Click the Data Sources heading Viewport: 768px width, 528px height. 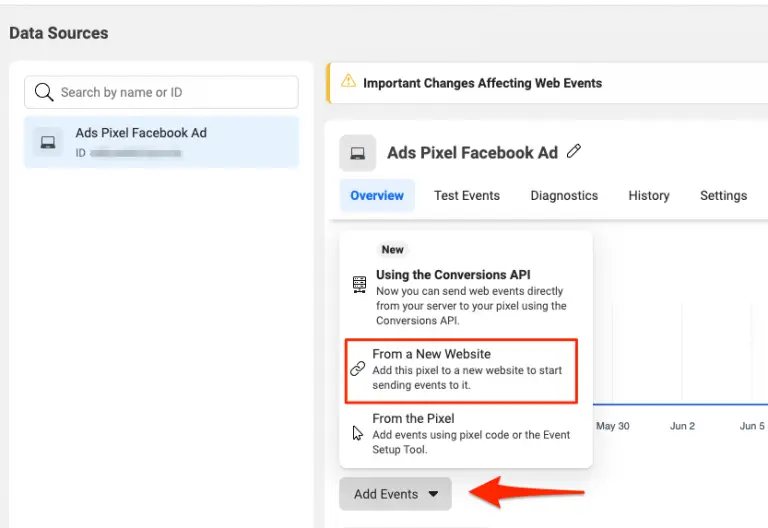coord(59,33)
